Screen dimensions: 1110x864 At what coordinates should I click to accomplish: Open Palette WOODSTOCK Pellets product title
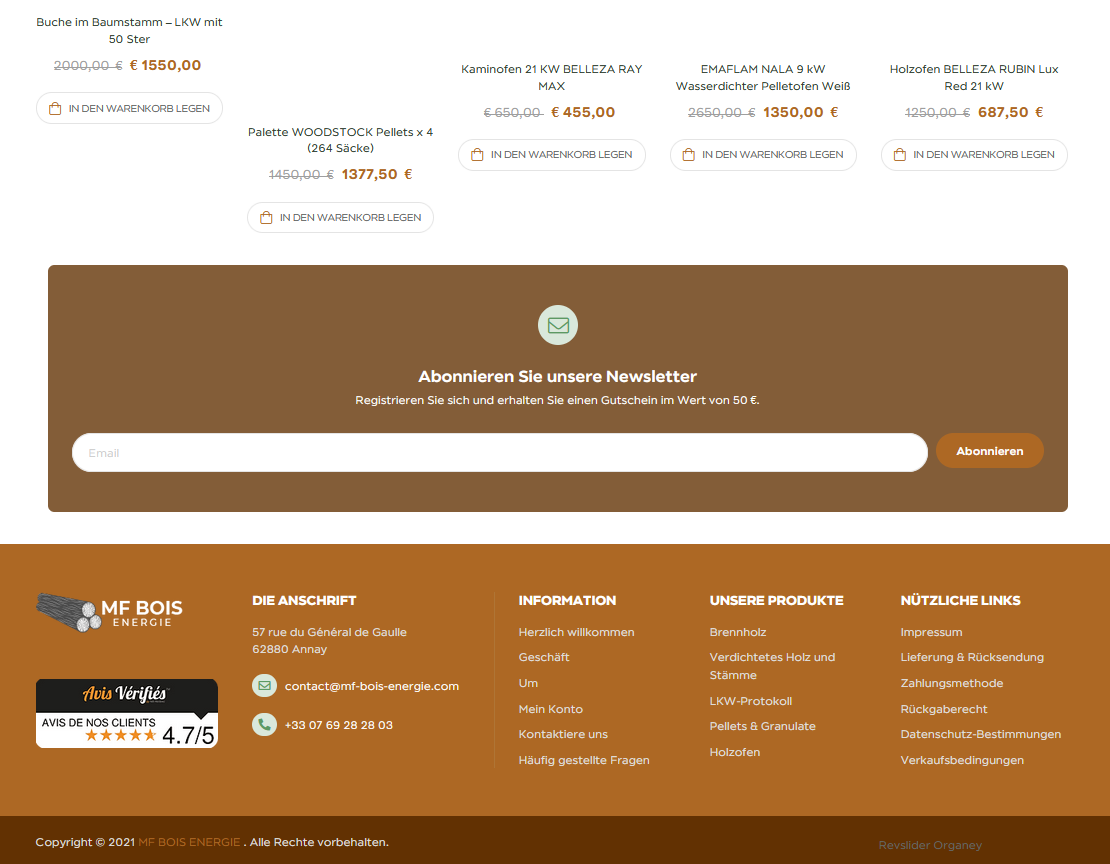pos(340,140)
